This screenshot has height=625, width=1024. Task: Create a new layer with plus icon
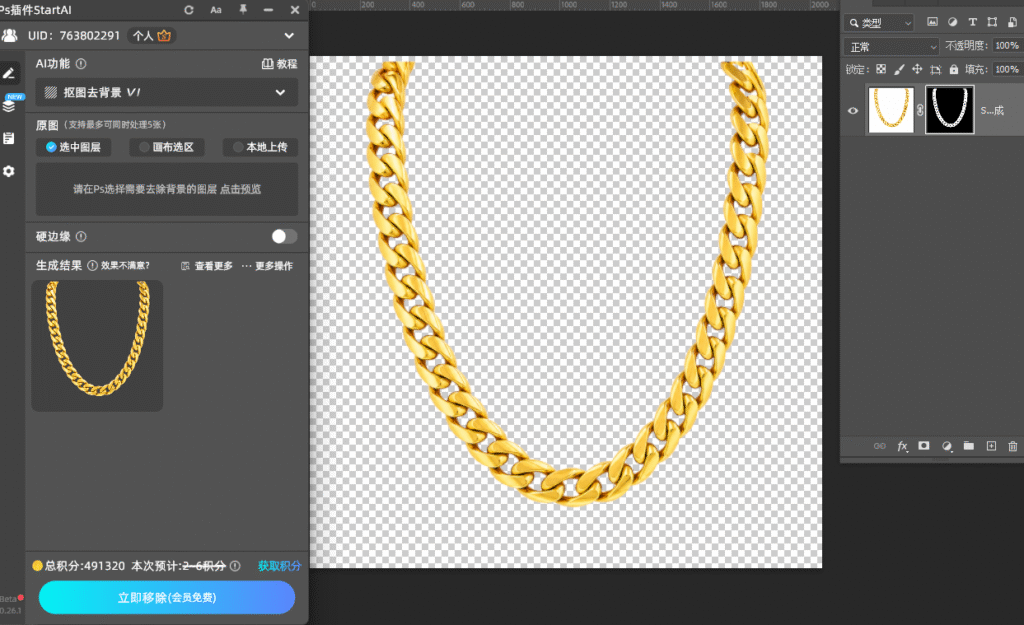991,446
